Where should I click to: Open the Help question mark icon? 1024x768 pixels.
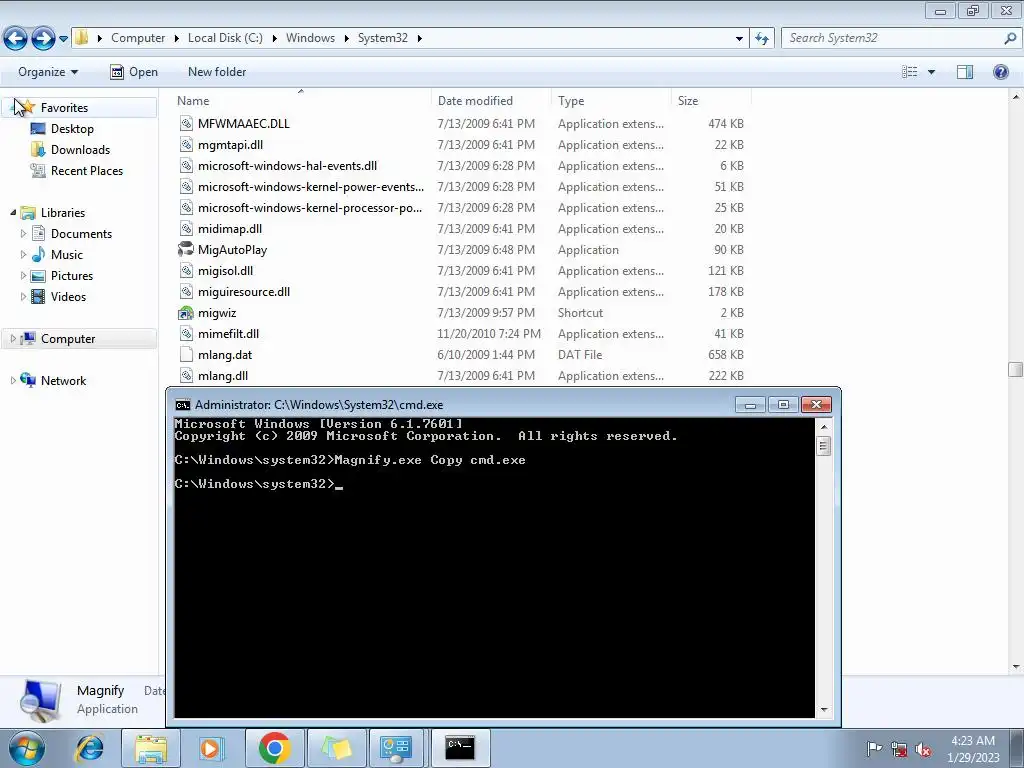(1000, 72)
